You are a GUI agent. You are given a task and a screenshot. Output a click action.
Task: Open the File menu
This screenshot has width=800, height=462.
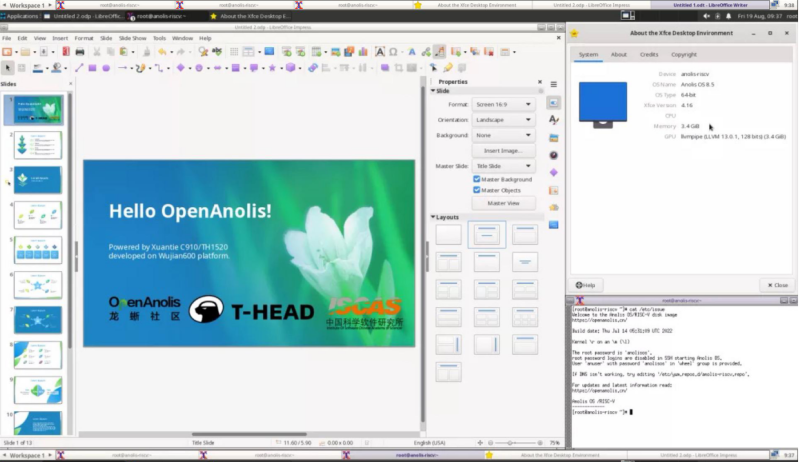7,38
